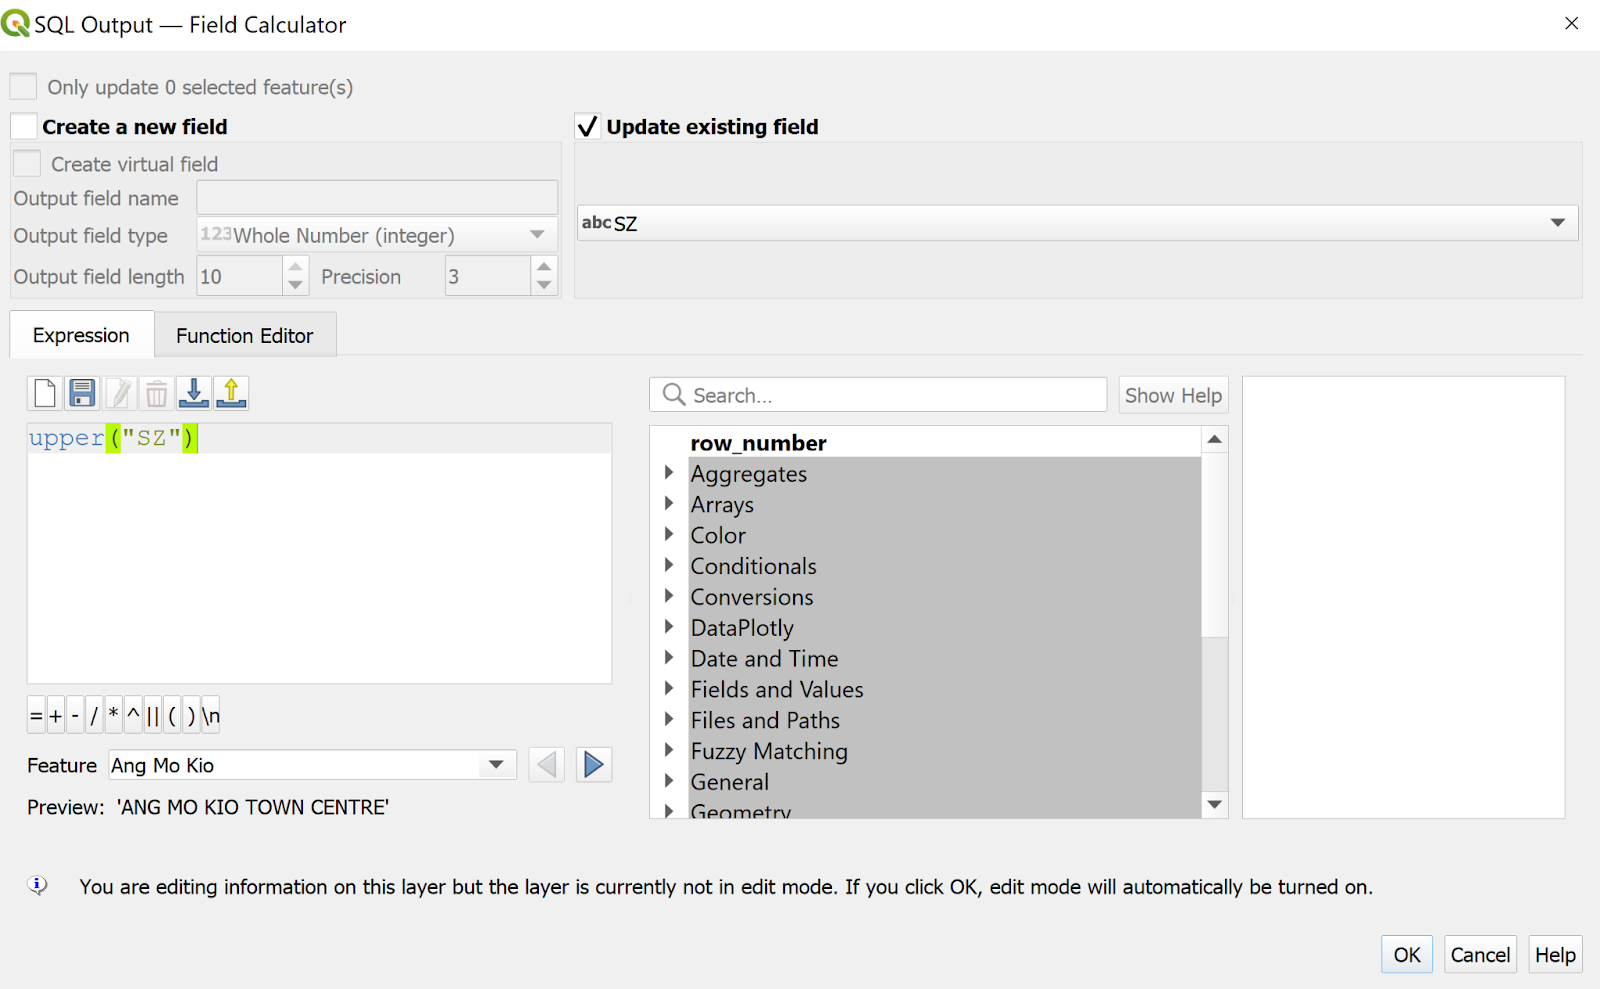The image size is (1600, 989).
Task: Go to previous feature with arrow
Action: (x=547, y=765)
